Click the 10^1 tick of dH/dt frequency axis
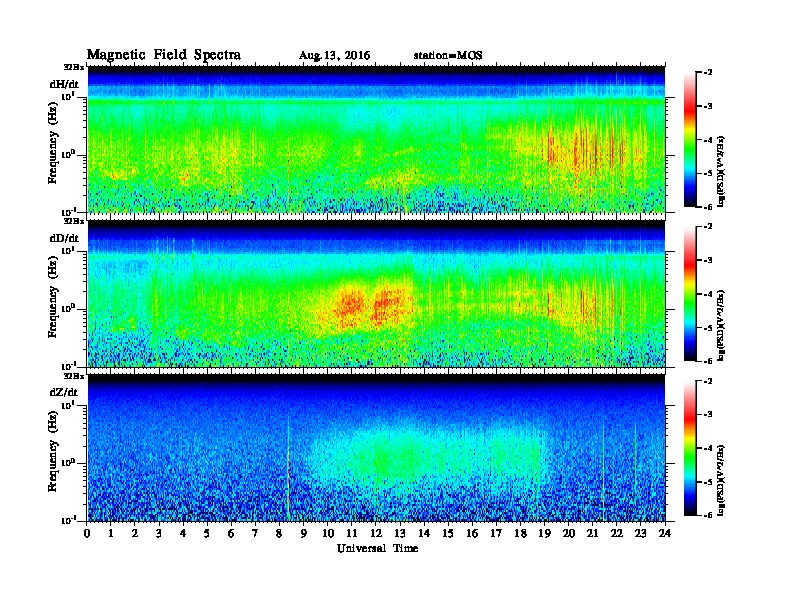The height and width of the screenshot is (612, 792). click(x=68, y=97)
